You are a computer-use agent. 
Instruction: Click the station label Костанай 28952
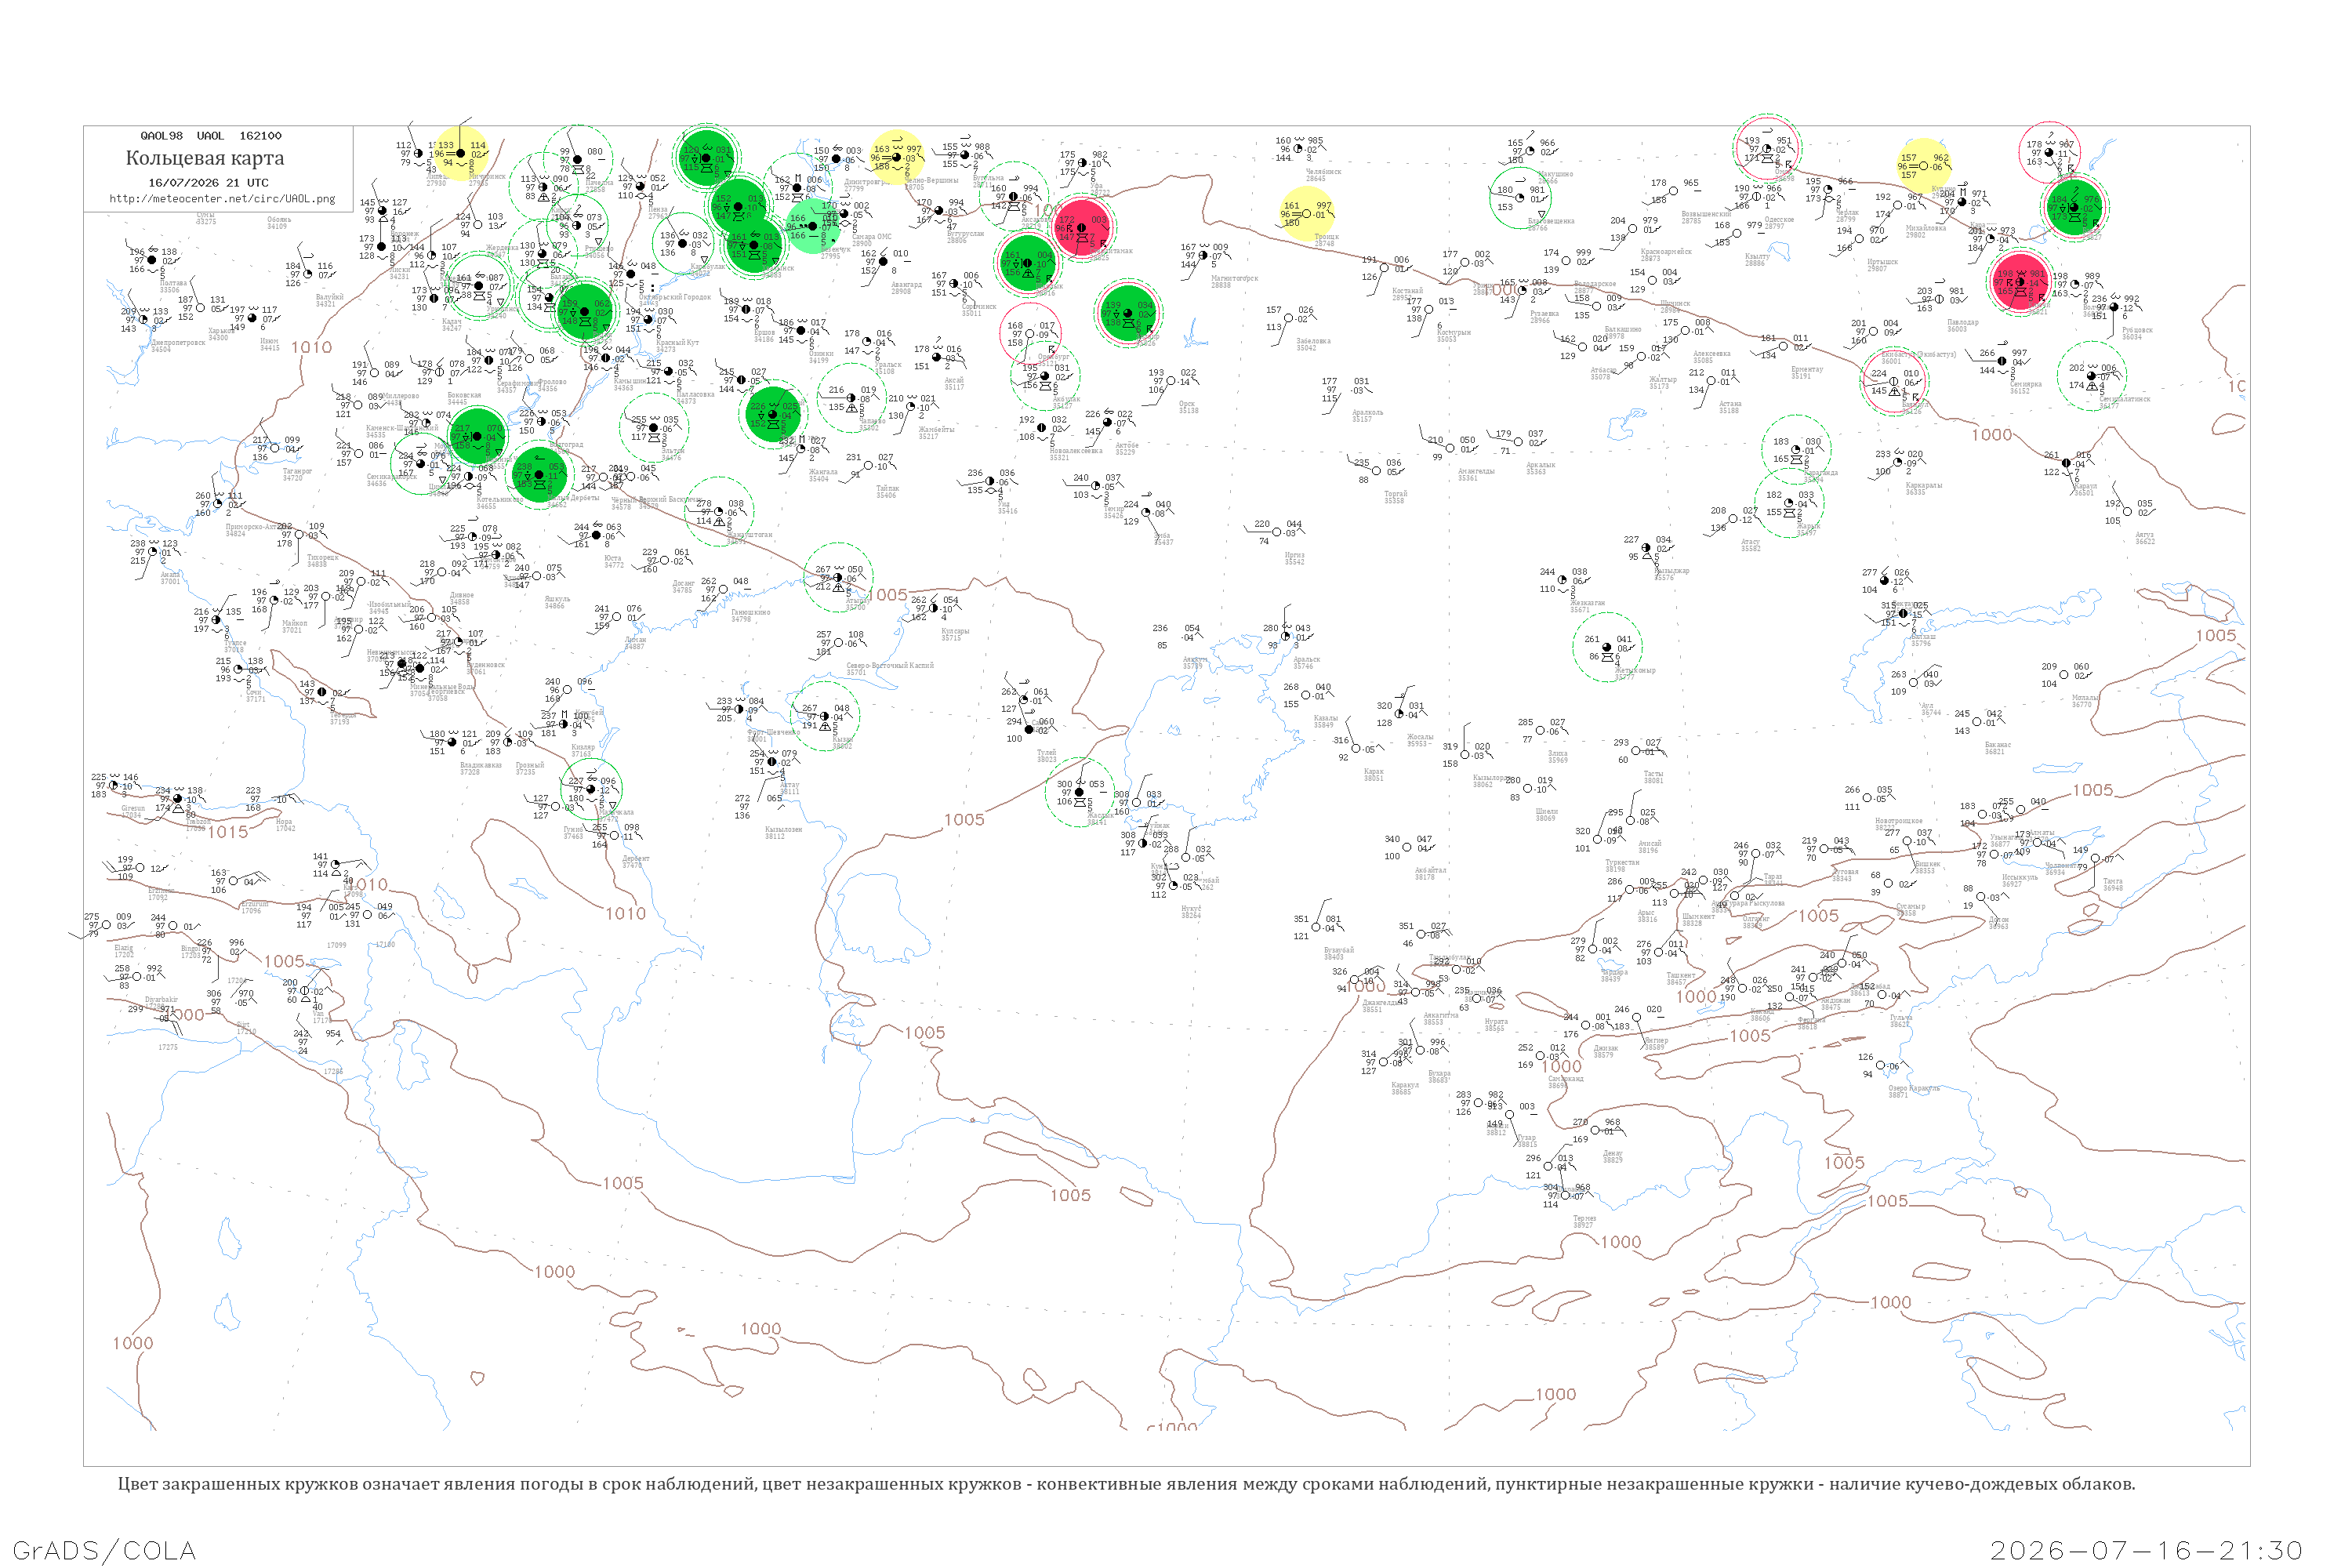(x=1407, y=294)
